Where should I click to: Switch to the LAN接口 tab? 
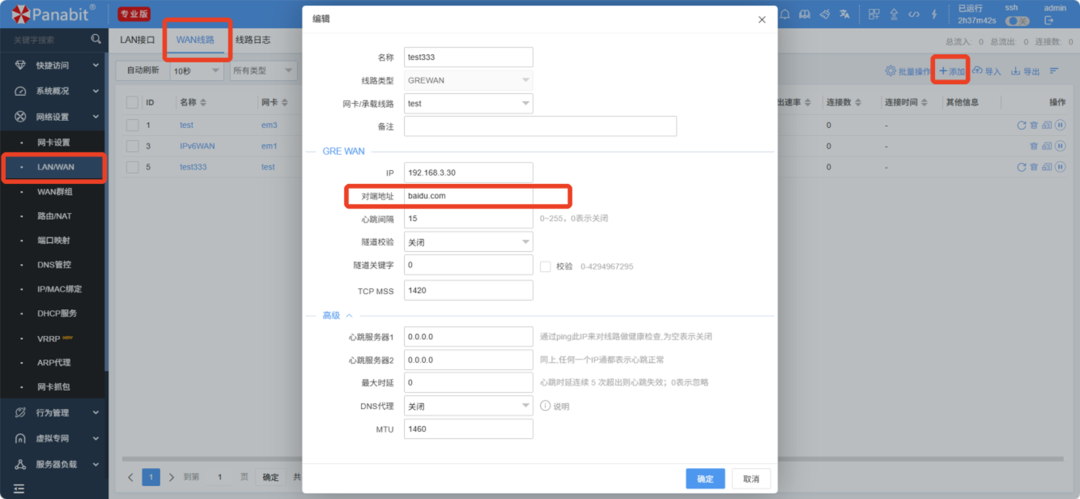click(x=138, y=40)
